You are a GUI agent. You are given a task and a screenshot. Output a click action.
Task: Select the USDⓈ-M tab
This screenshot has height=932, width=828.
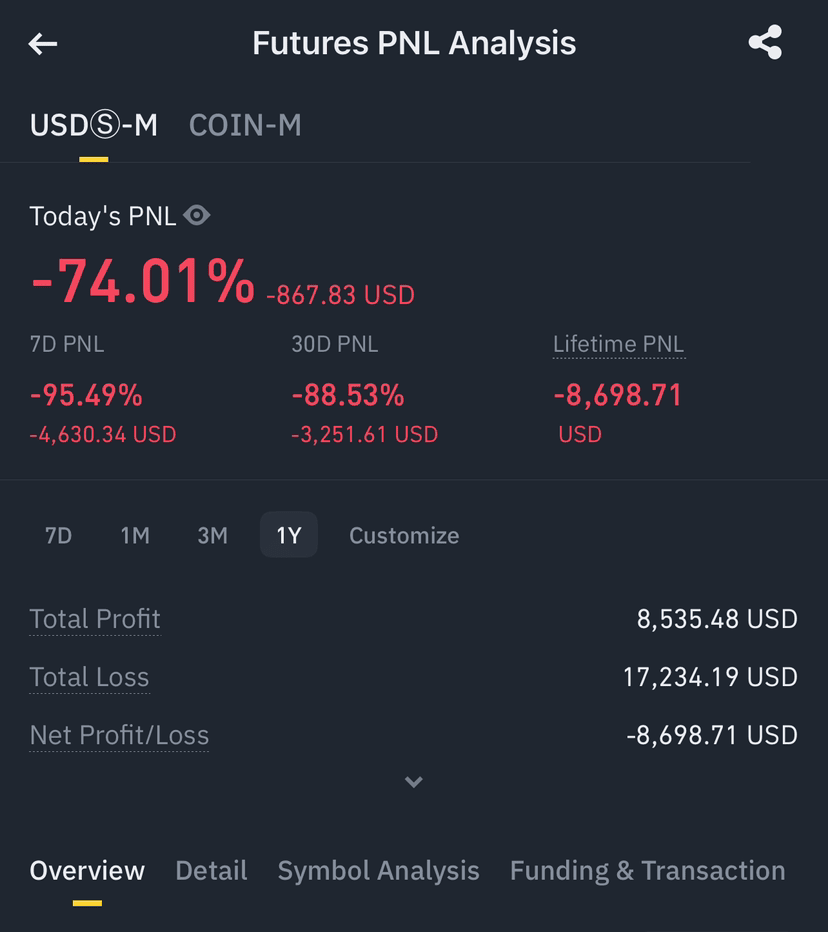(x=94, y=125)
